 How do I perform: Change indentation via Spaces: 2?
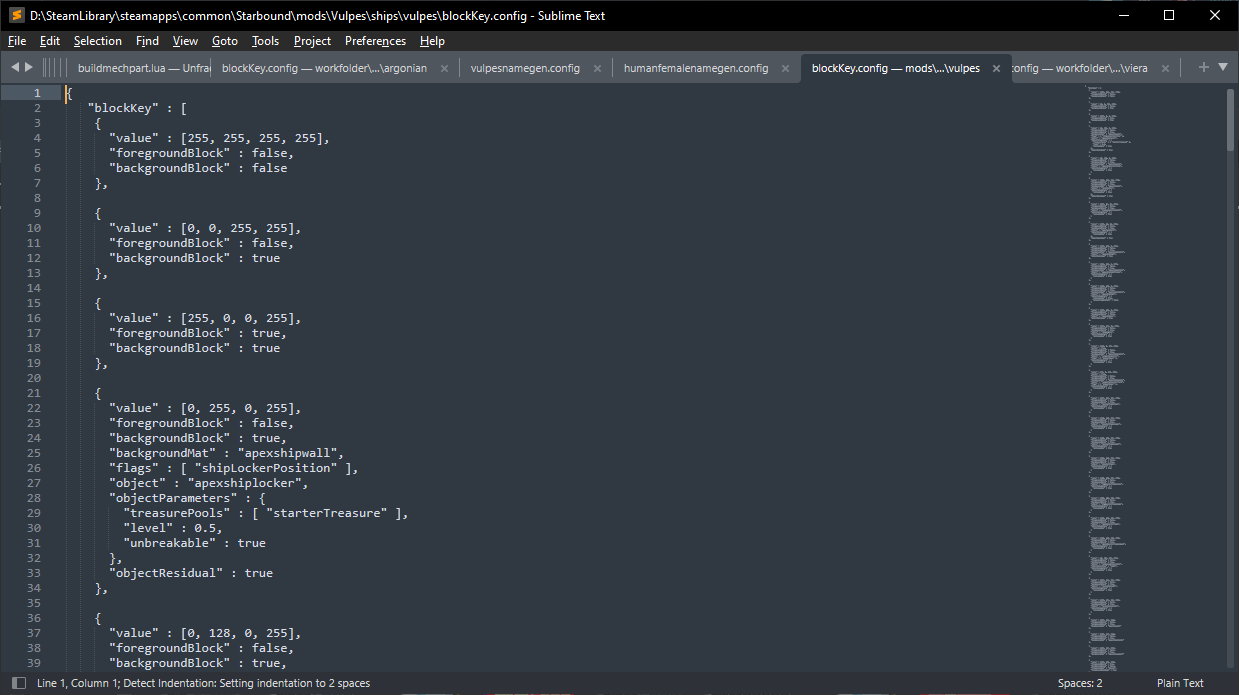1080,683
